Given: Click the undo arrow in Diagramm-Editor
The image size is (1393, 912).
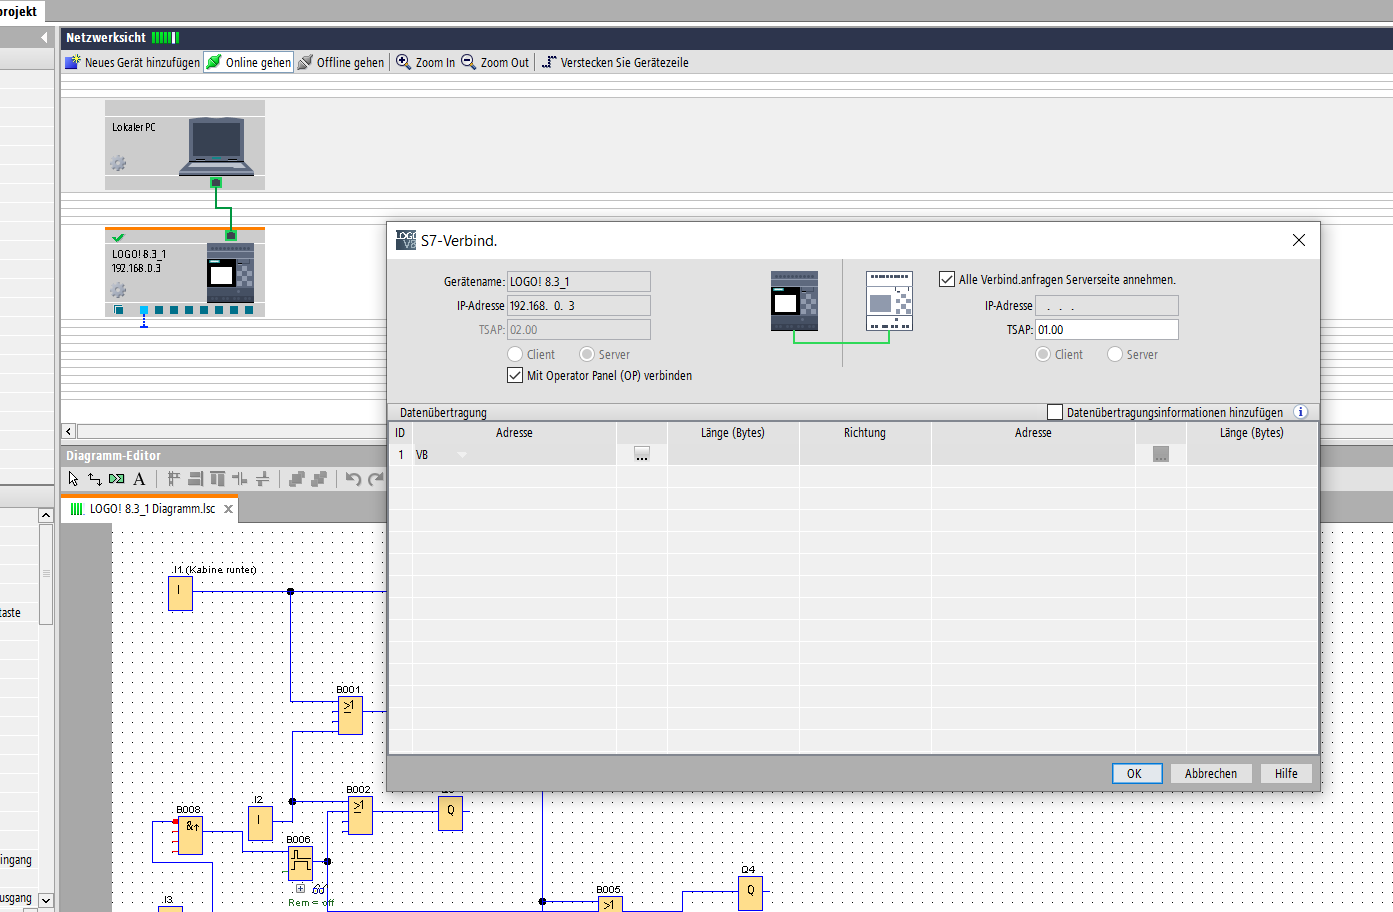Looking at the screenshot, I should (353, 479).
